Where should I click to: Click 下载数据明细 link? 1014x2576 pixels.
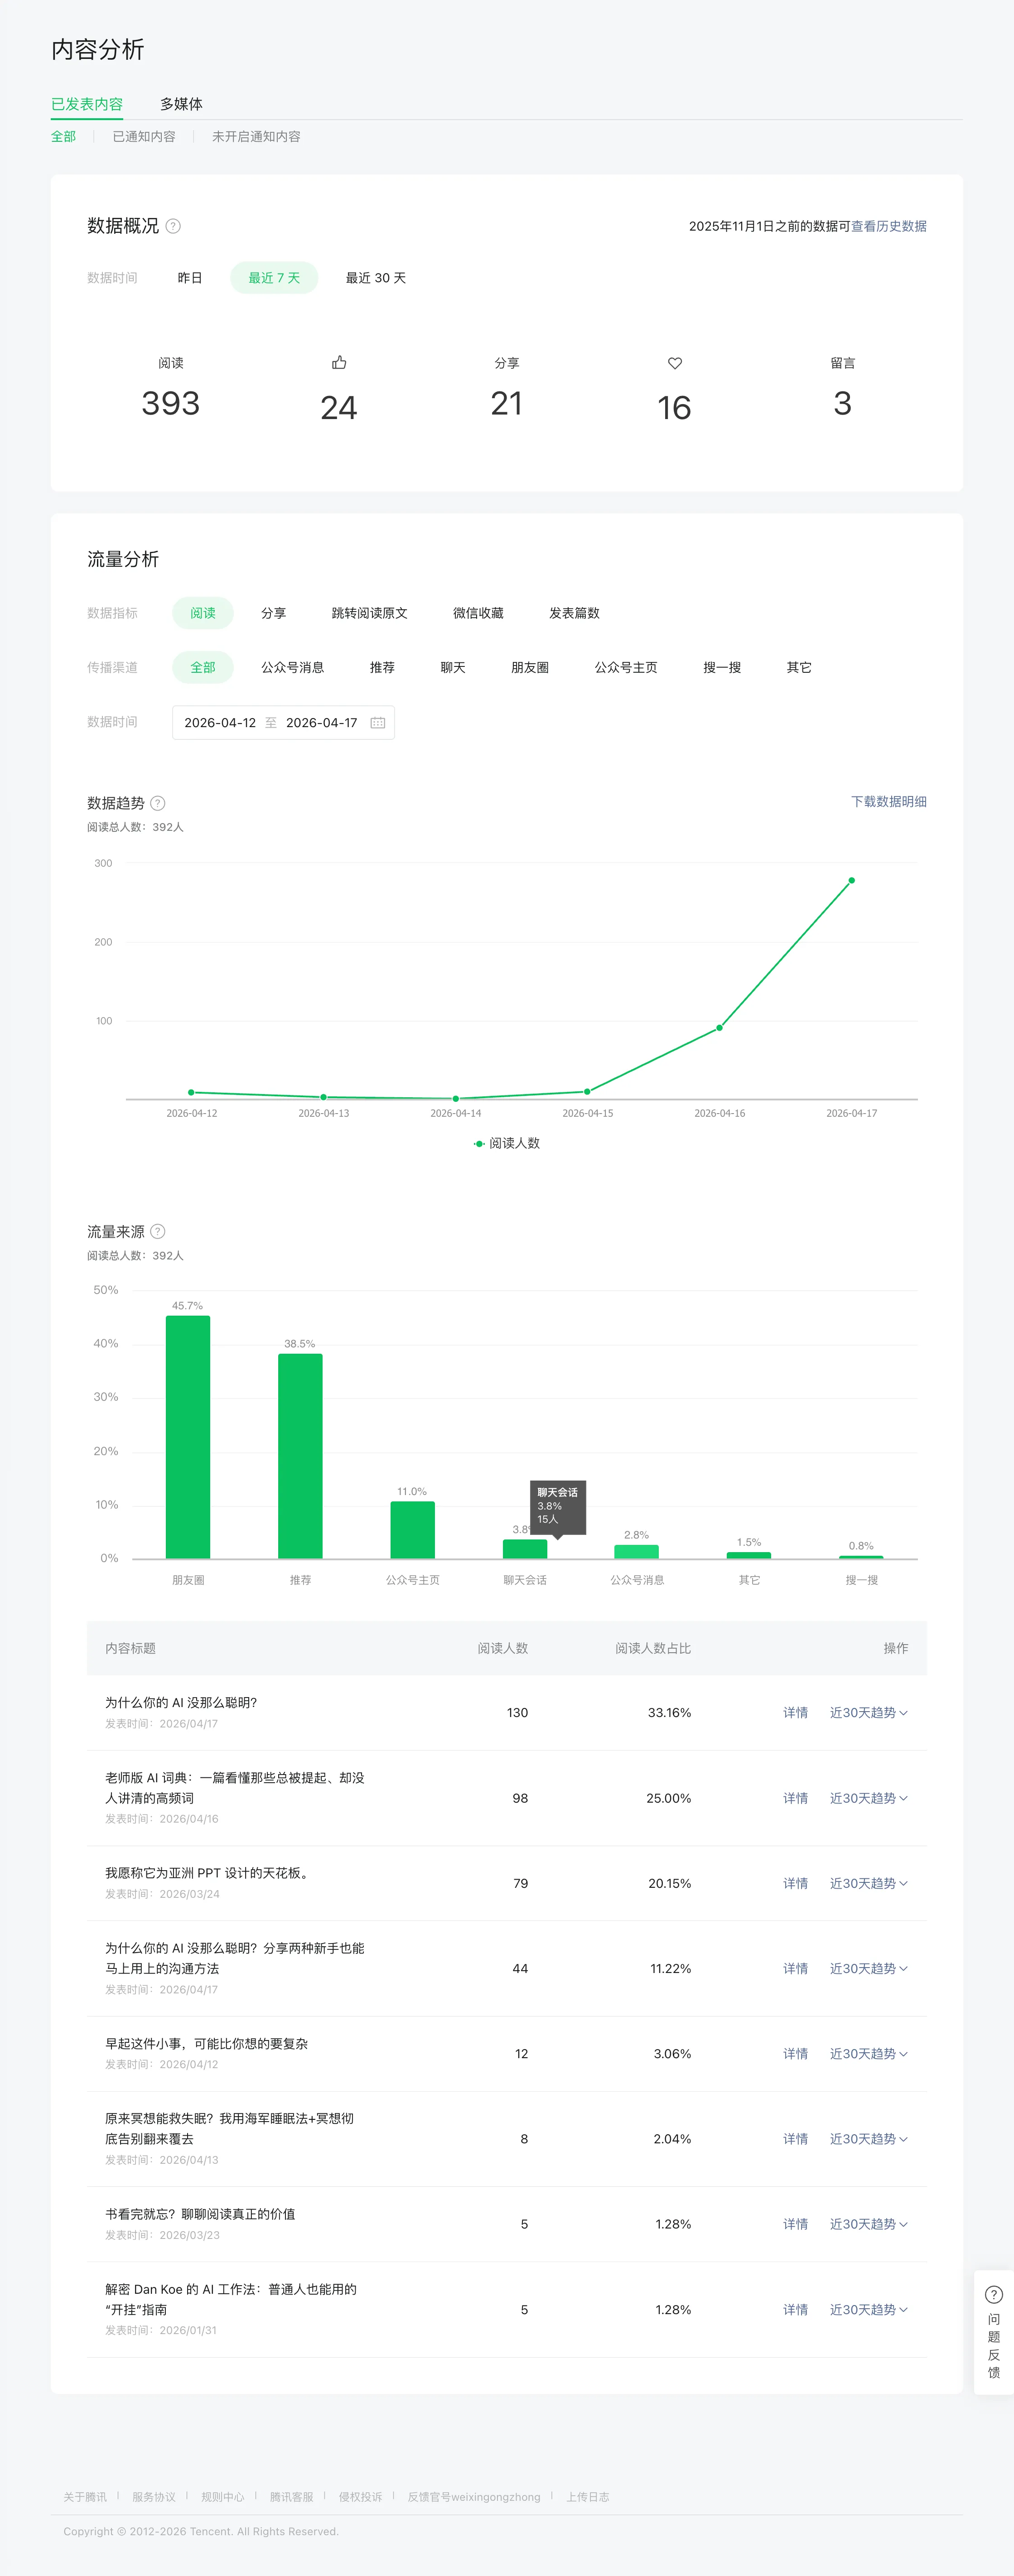coord(889,801)
